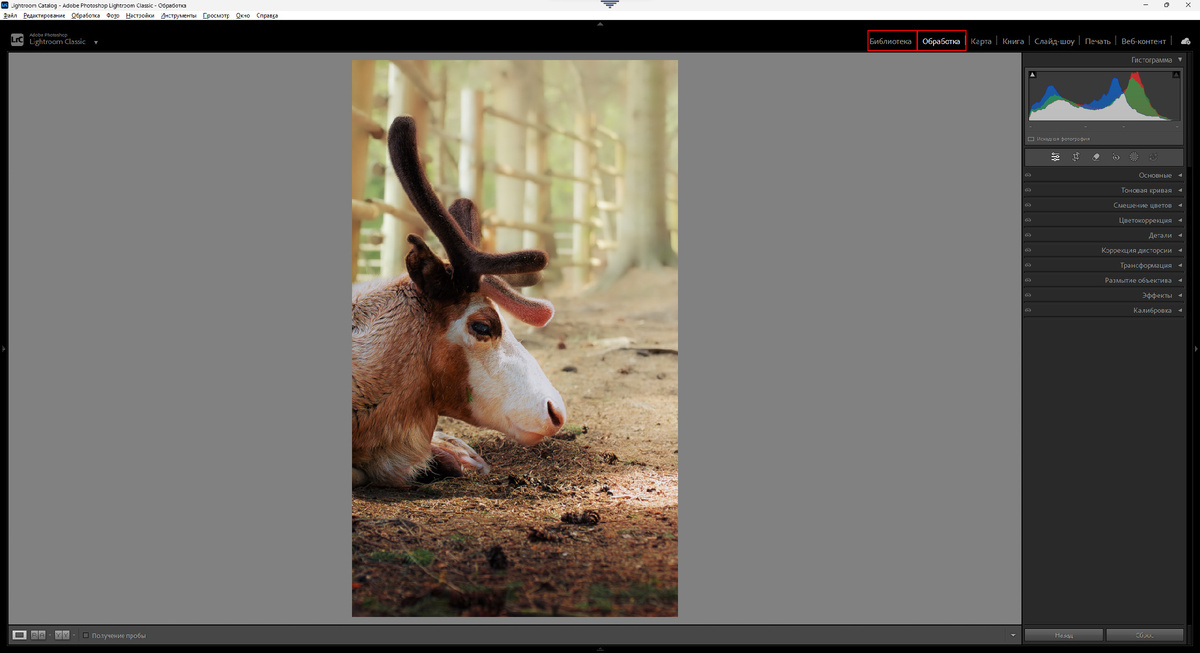
Task: Switch to the Книга module
Action: tap(1013, 41)
